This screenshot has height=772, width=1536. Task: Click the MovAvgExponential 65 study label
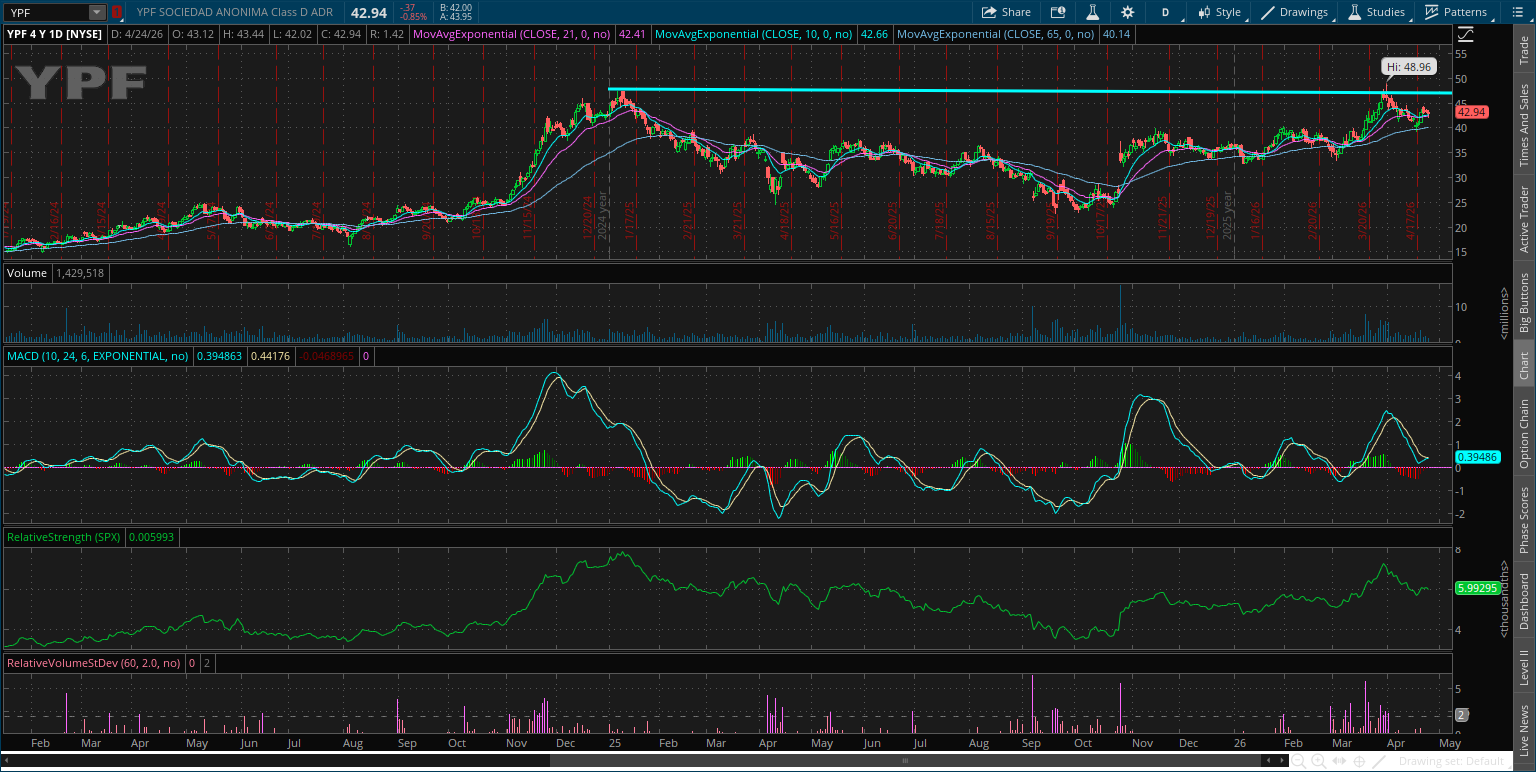(996, 33)
